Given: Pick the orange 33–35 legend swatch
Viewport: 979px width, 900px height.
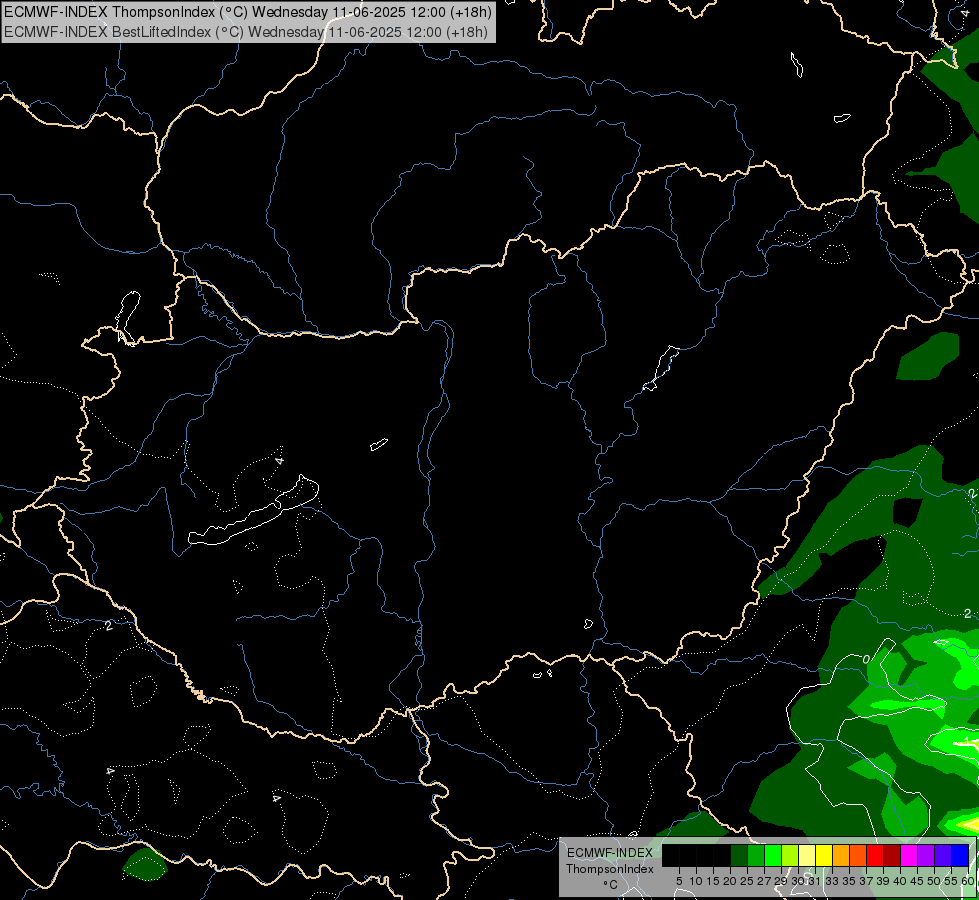Looking at the screenshot, I should click(x=841, y=855).
